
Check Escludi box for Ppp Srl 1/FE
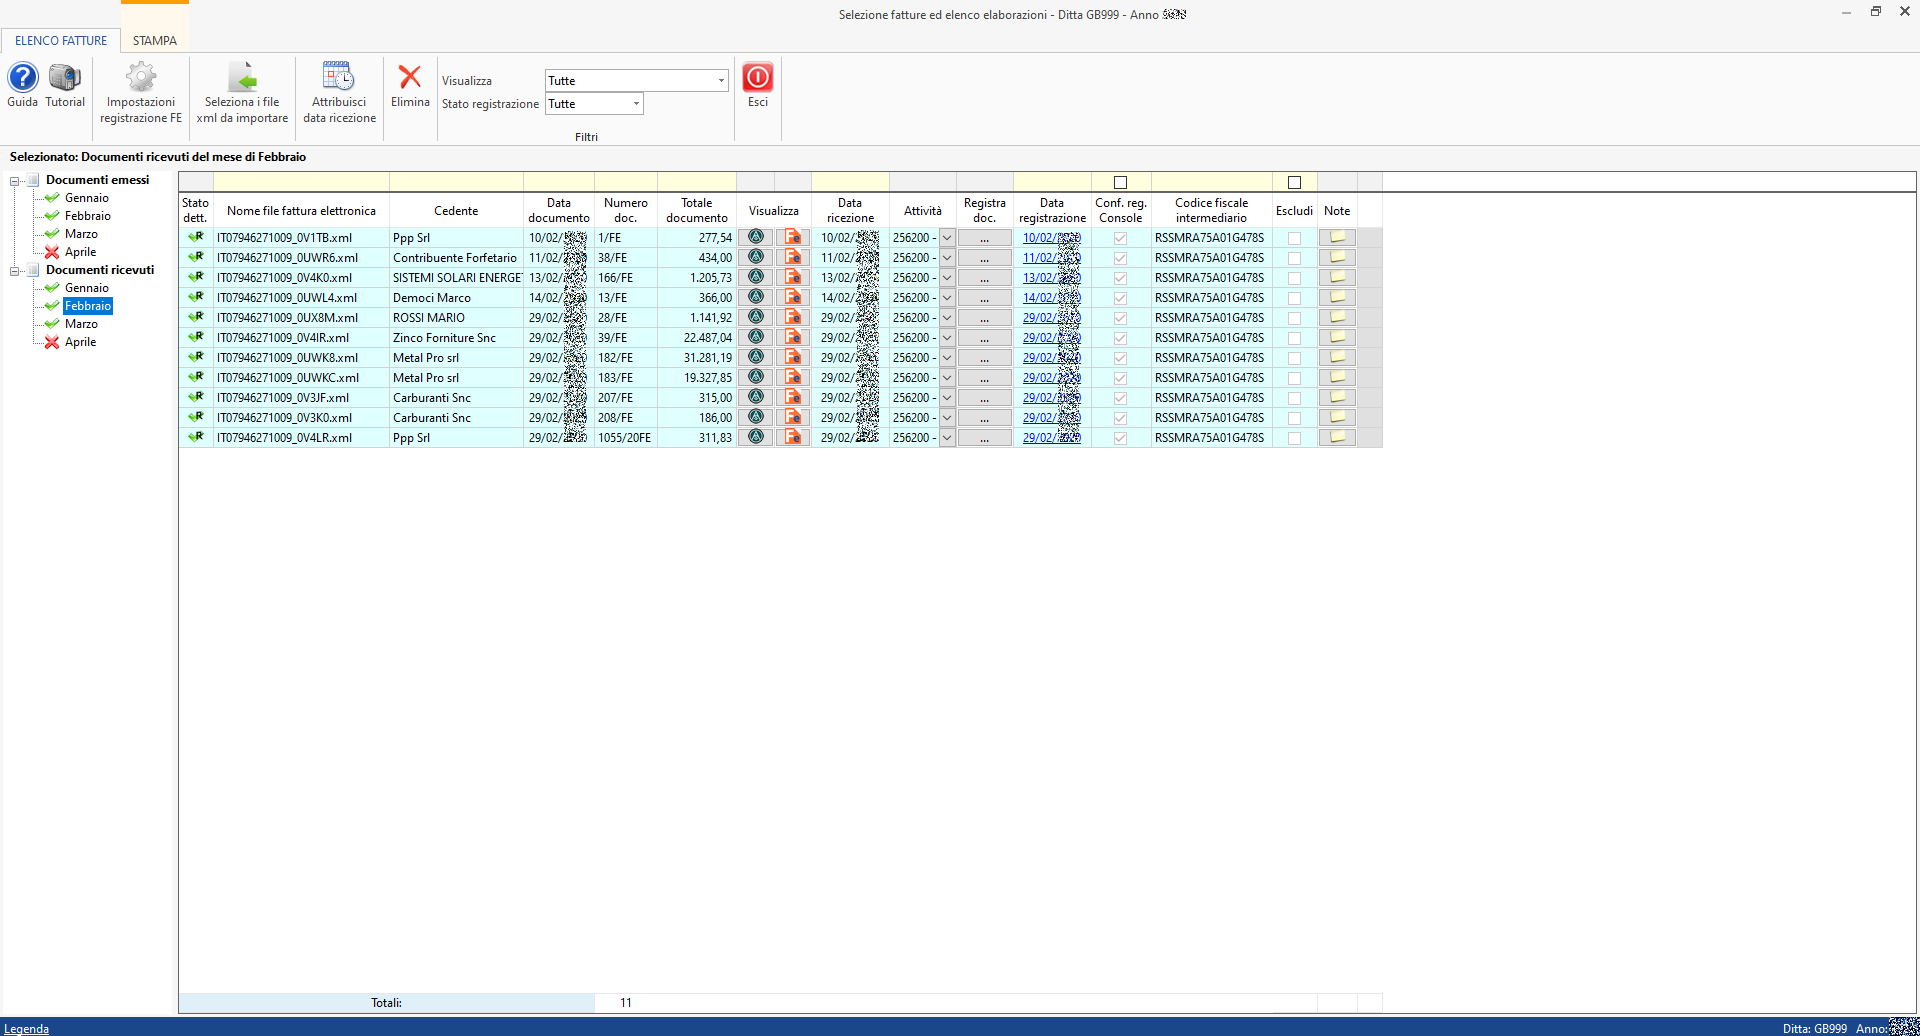click(1294, 238)
